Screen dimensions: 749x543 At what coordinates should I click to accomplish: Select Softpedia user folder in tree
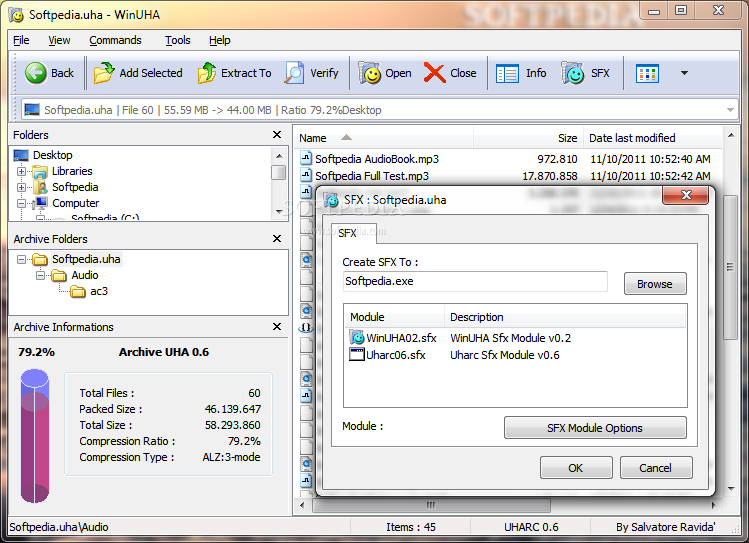[75, 187]
